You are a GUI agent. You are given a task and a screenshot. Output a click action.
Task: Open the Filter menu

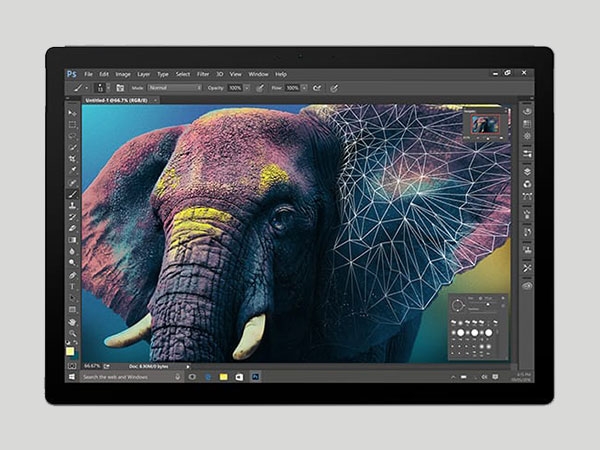(203, 74)
